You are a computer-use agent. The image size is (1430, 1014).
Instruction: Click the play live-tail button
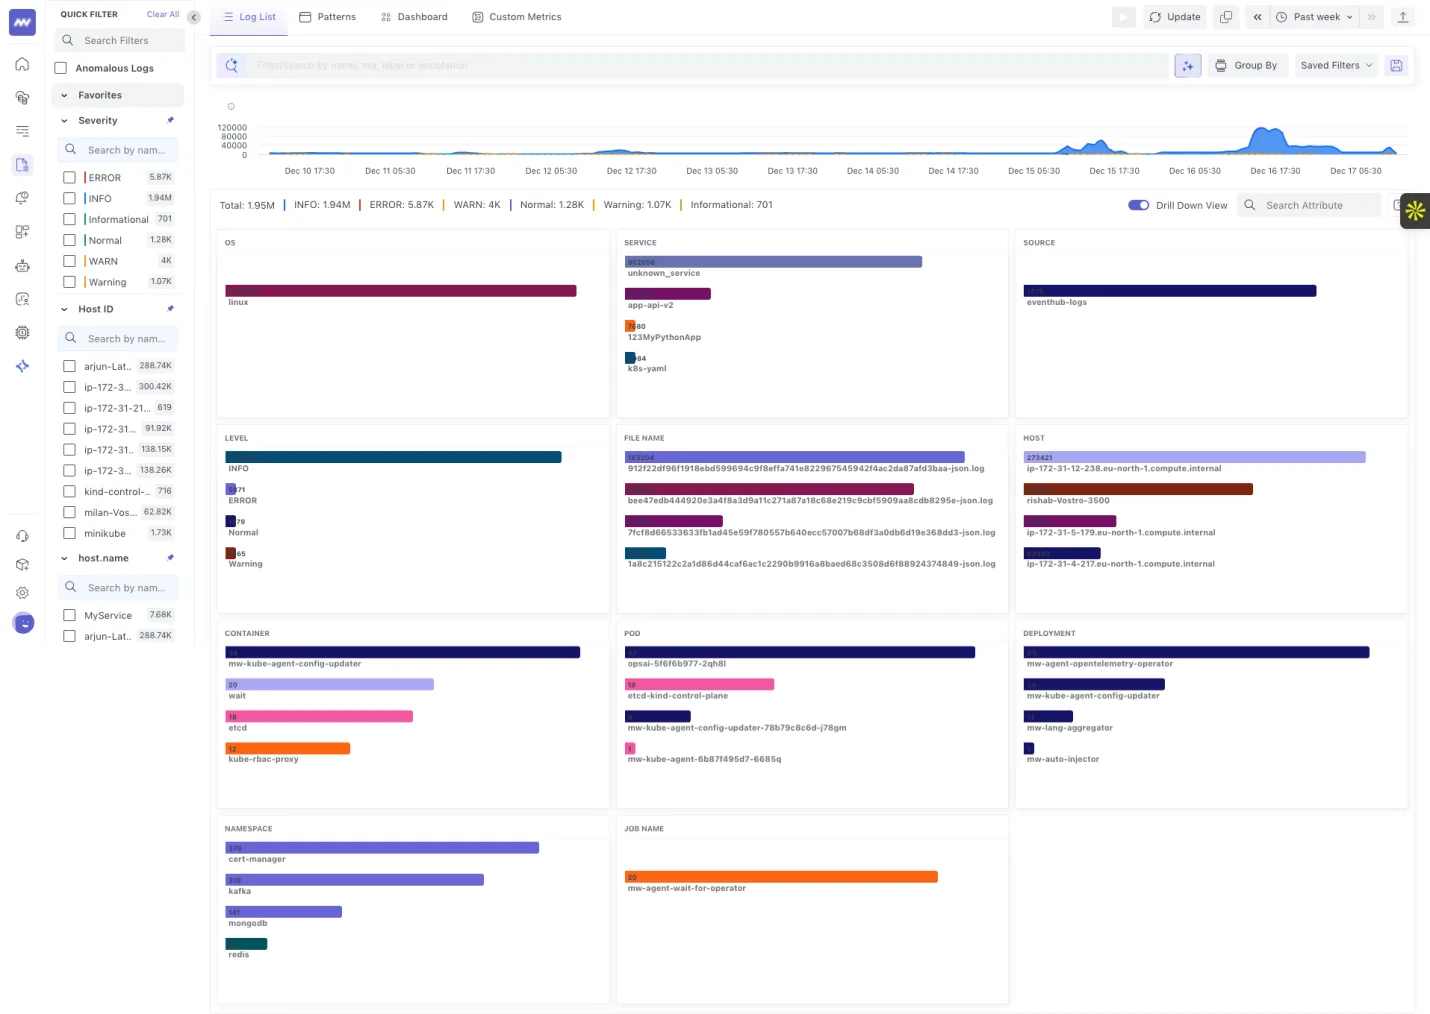[1124, 17]
